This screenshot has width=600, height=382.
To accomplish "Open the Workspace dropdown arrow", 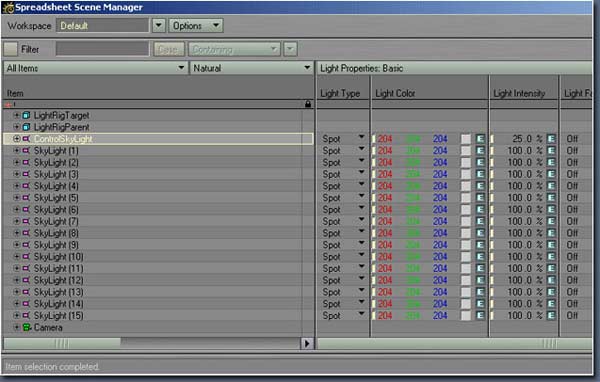I will click(158, 26).
